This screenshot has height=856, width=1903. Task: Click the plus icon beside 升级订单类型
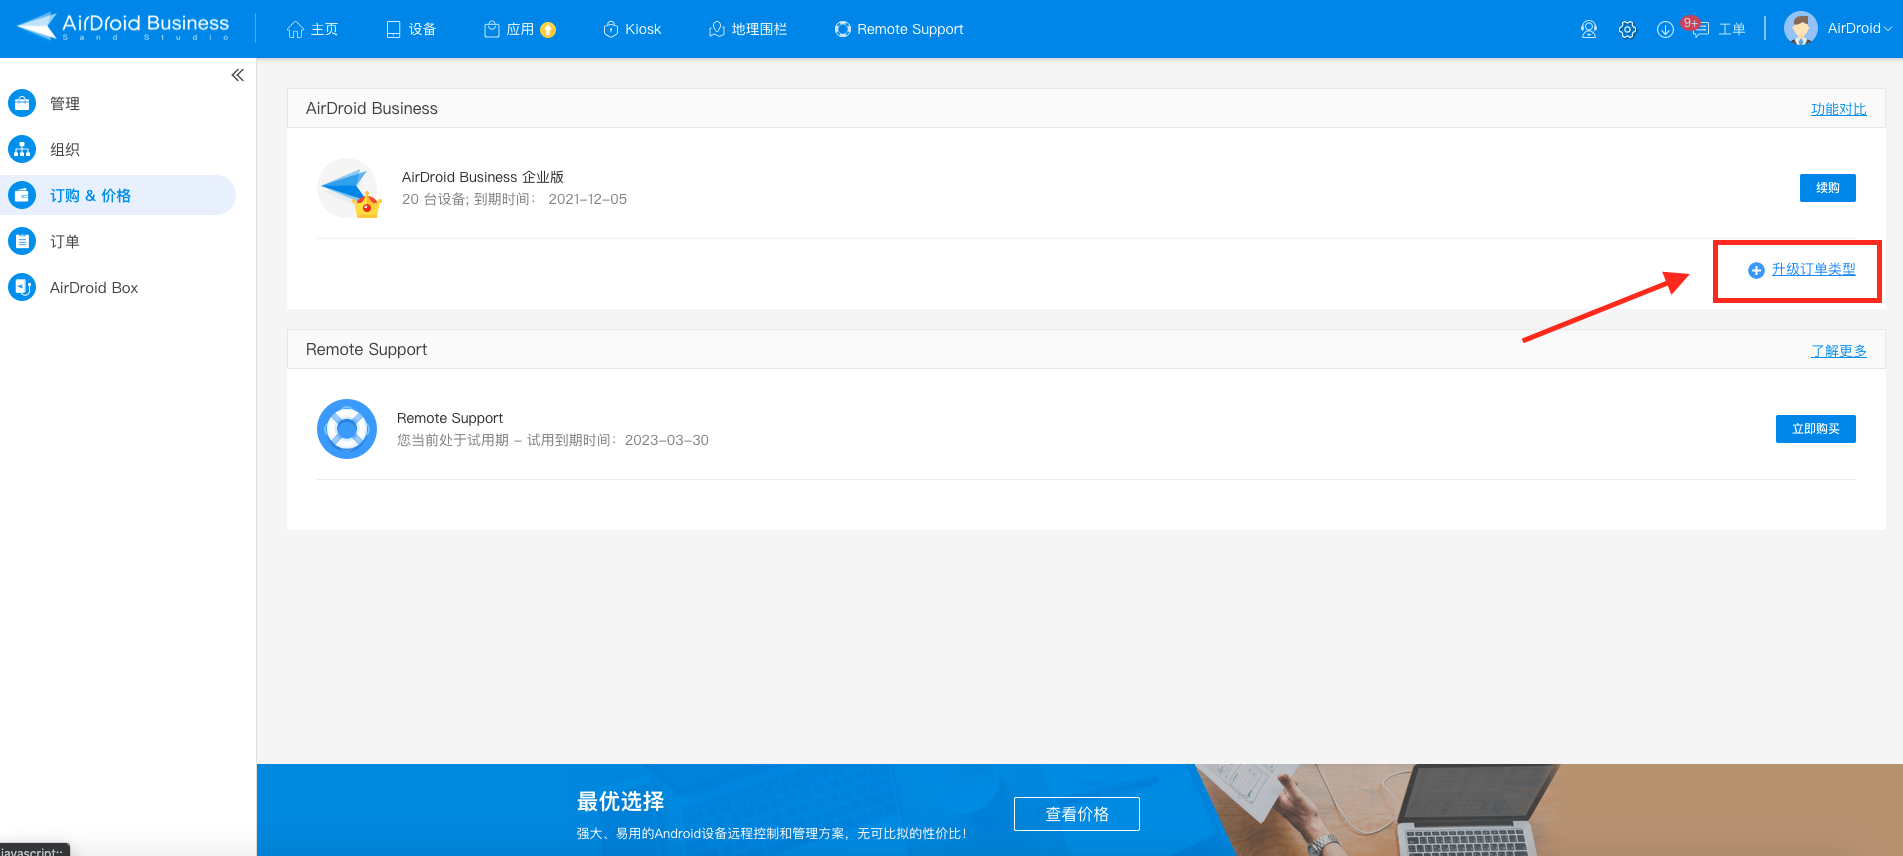(x=1756, y=270)
